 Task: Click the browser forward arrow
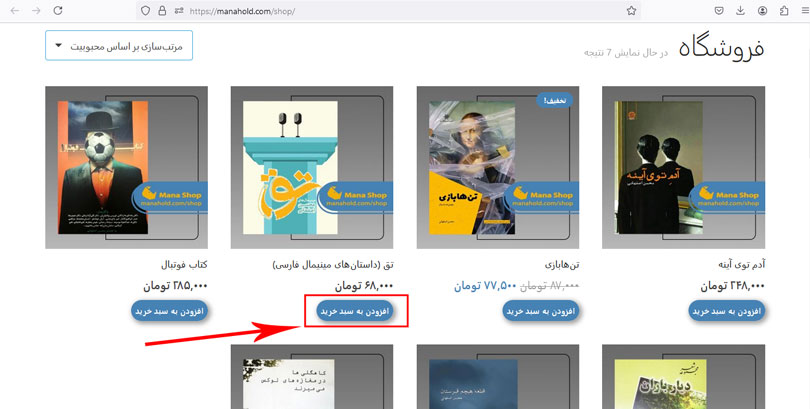tap(36, 10)
